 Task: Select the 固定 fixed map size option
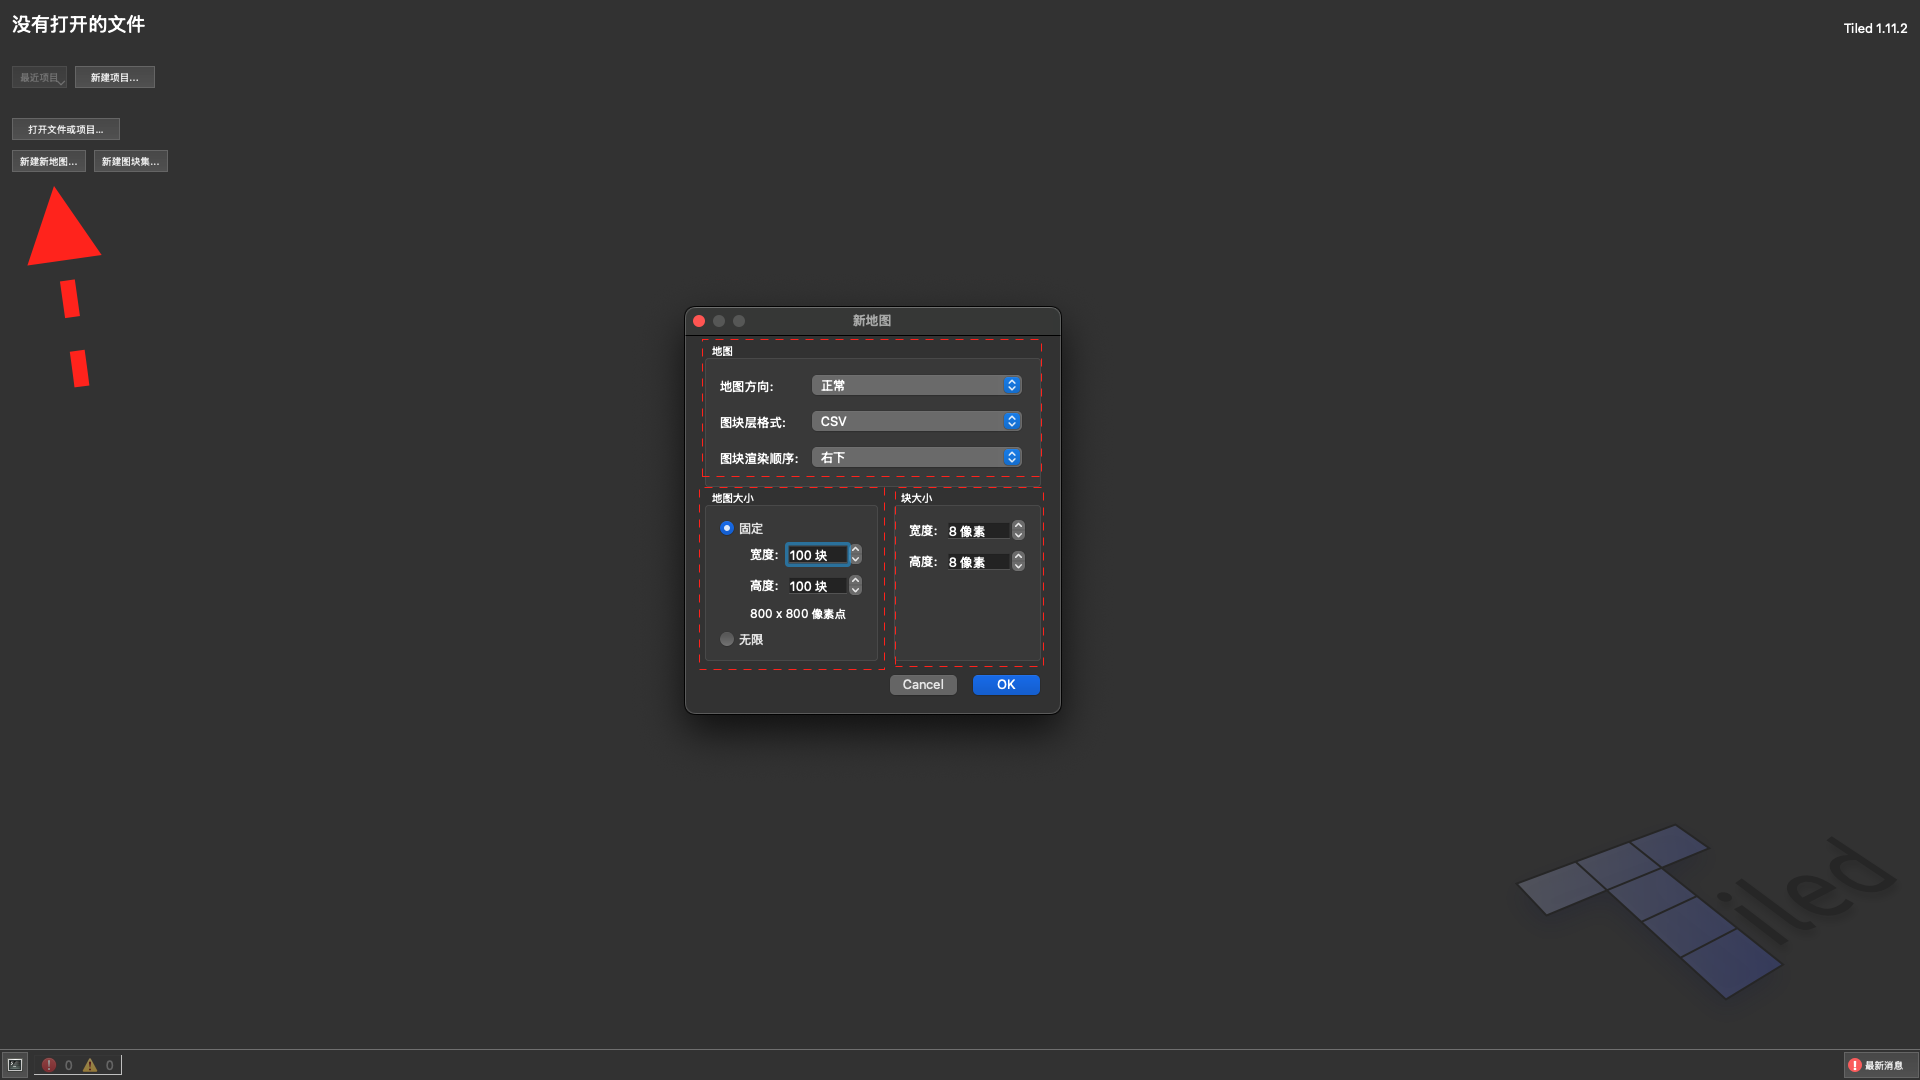tap(727, 528)
